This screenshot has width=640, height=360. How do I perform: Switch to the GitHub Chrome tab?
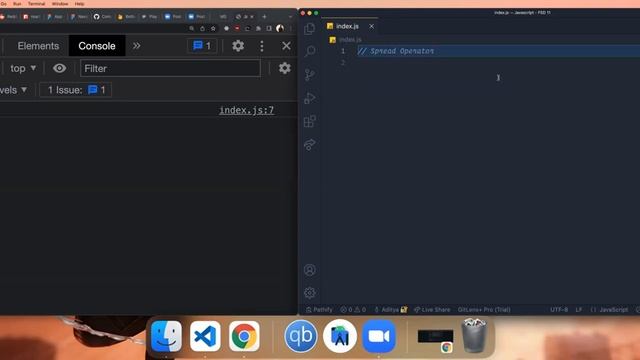102,17
